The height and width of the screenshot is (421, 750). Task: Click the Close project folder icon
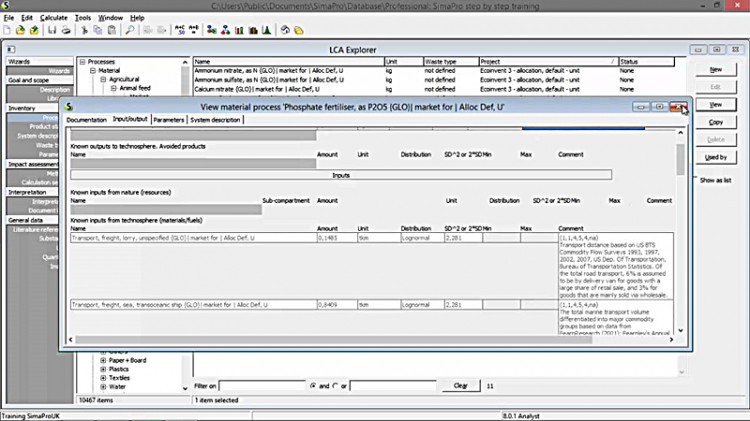point(34,30)
